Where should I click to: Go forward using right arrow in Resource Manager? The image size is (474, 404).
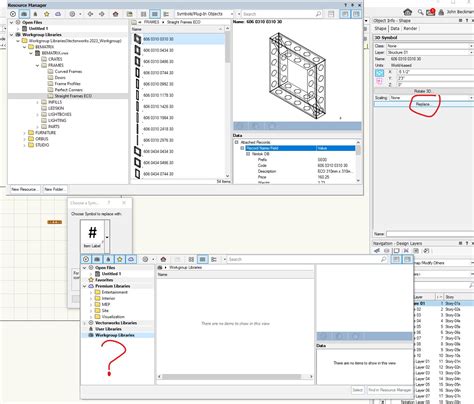102,14
